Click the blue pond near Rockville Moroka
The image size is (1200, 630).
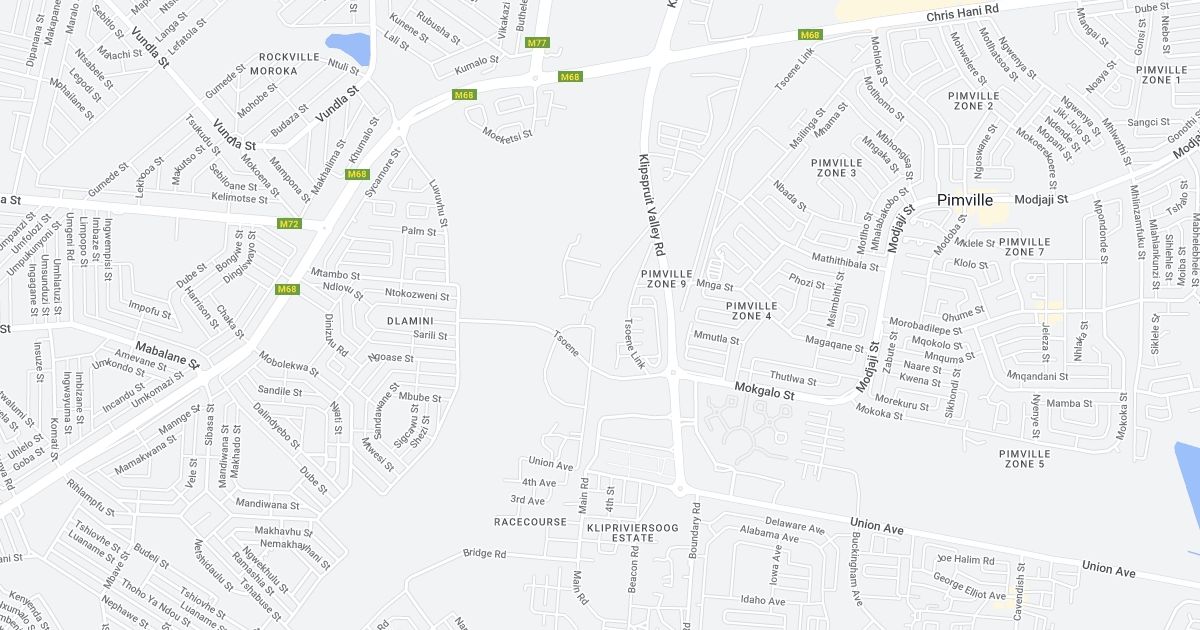348,47
